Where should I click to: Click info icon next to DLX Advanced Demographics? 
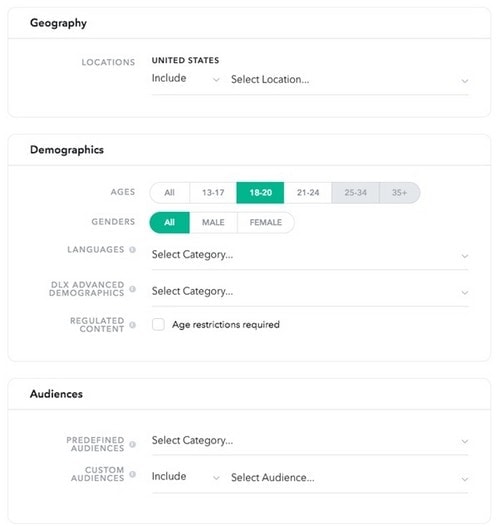[133, 289]
